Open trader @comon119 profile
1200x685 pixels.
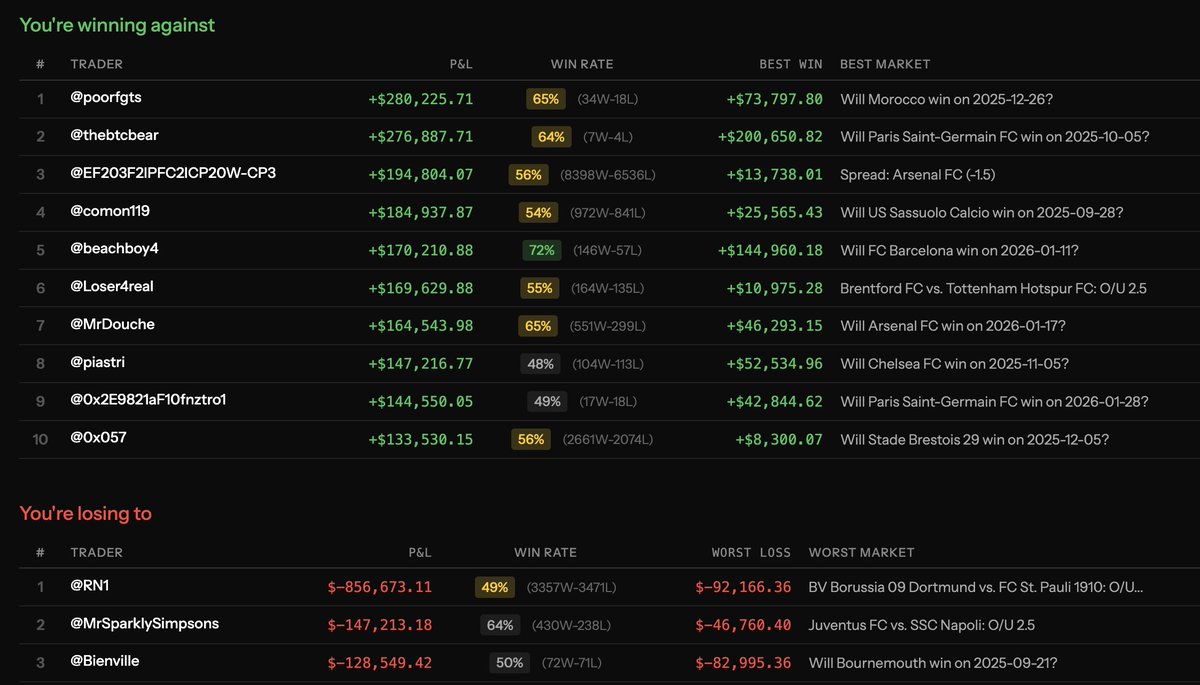click(x=110, y=211)
